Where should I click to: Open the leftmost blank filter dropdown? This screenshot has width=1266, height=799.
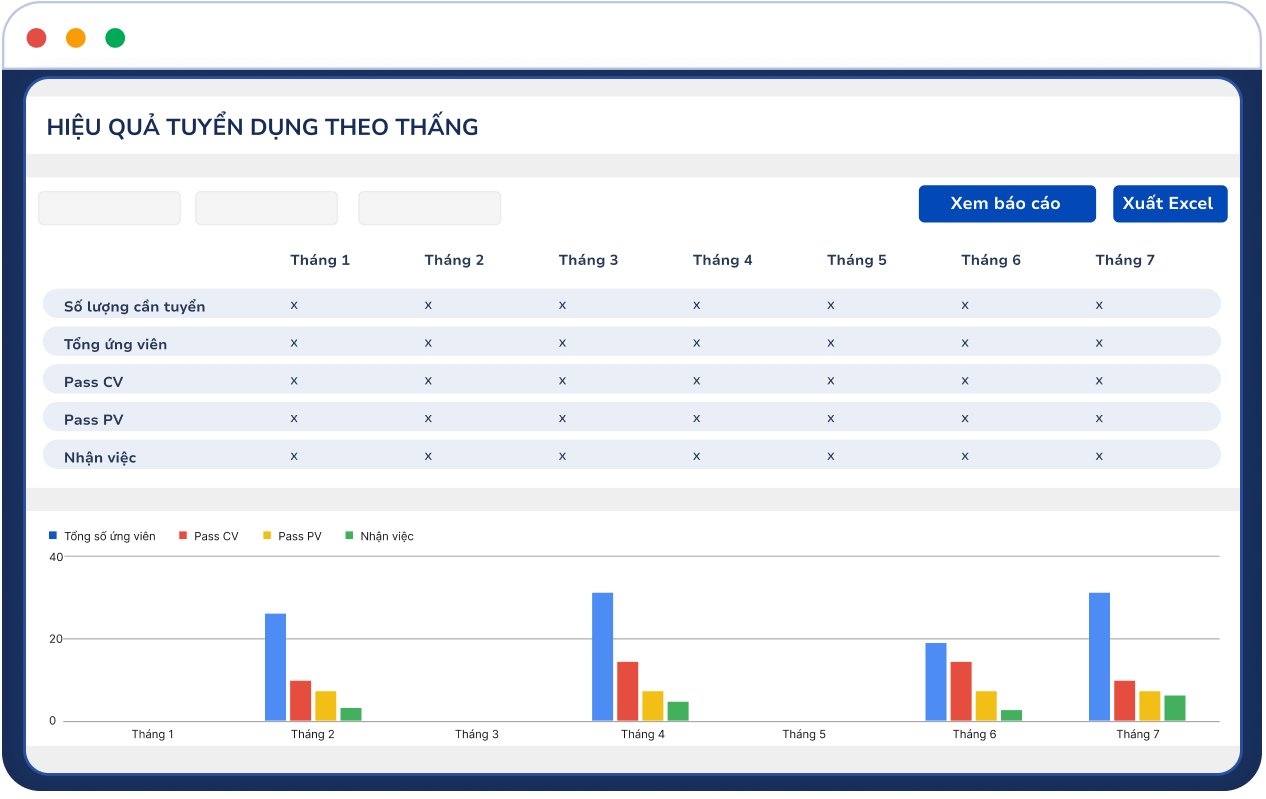click(x=109, y=208)
